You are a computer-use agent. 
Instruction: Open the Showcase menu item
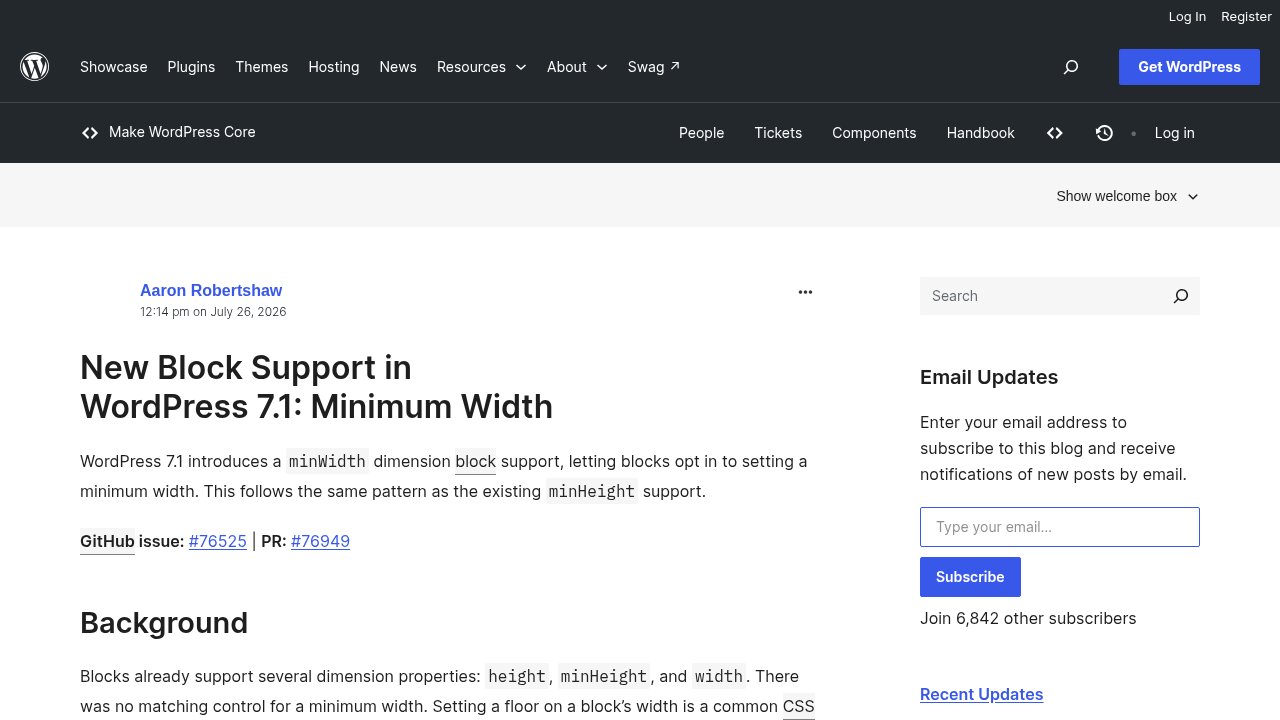coord(114,67)
